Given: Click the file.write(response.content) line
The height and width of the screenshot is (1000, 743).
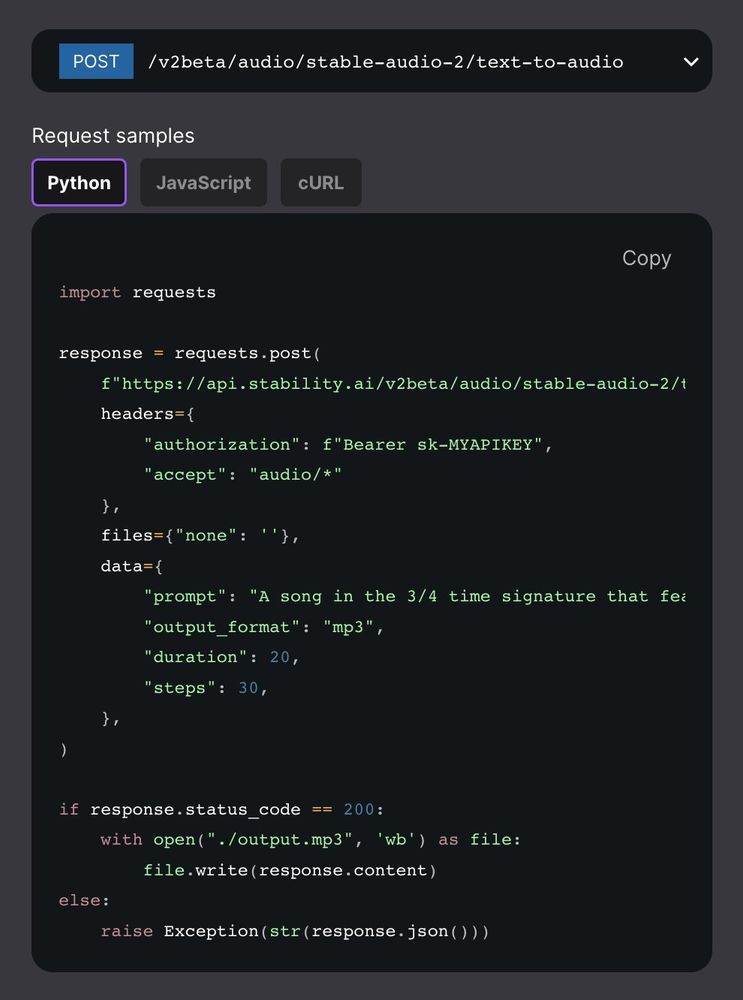Looking at the screenshot, I should click(290, 871).
